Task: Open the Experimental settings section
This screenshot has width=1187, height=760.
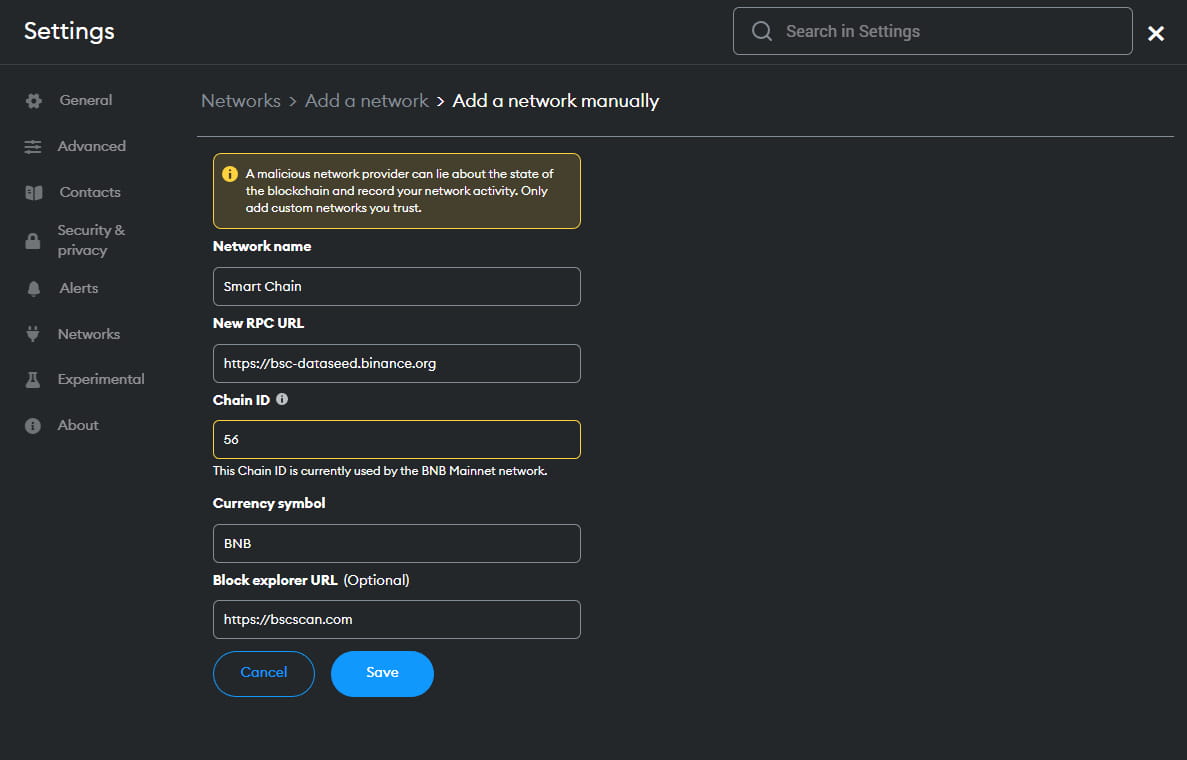Action: [x=100, y=379]
